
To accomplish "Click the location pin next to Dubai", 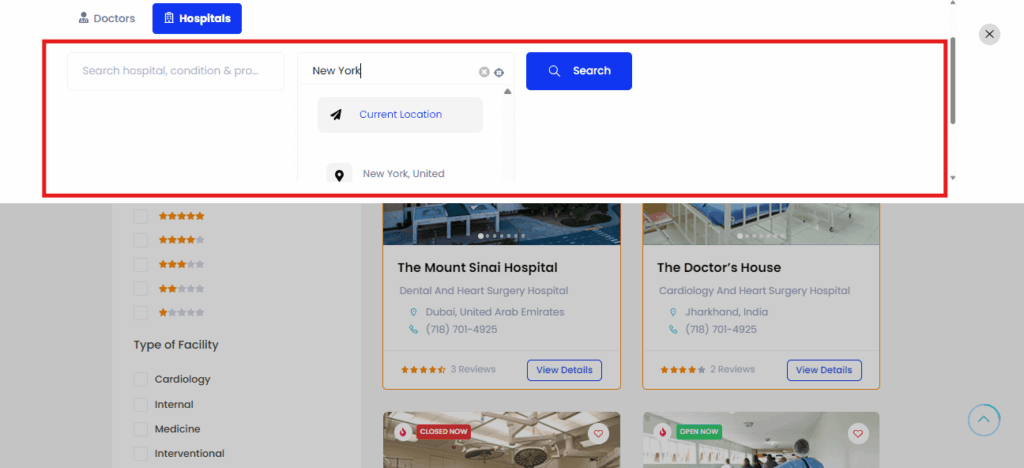I will click(413, 313).
